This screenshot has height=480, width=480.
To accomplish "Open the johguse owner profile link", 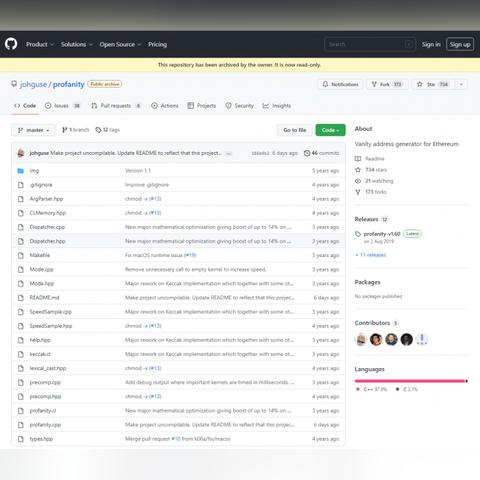I will (33, 84).
